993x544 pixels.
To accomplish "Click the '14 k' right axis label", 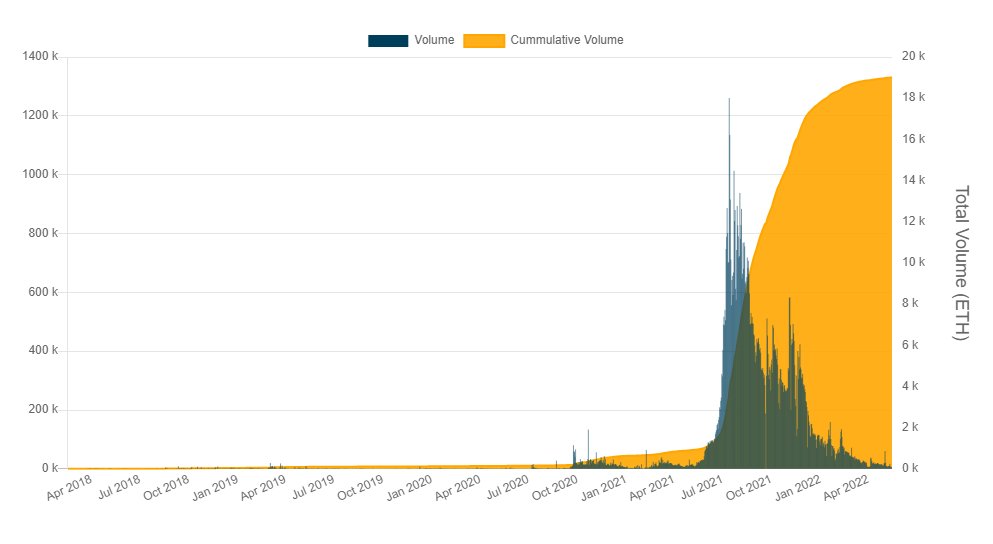I will [x=913, y=180].
